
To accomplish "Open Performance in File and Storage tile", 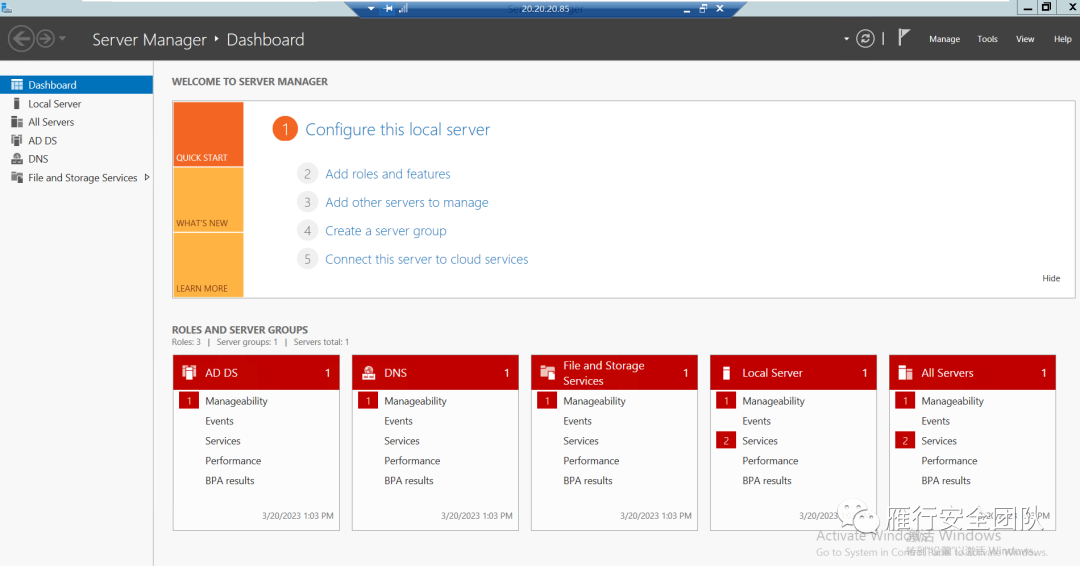I will coord(591,461).
